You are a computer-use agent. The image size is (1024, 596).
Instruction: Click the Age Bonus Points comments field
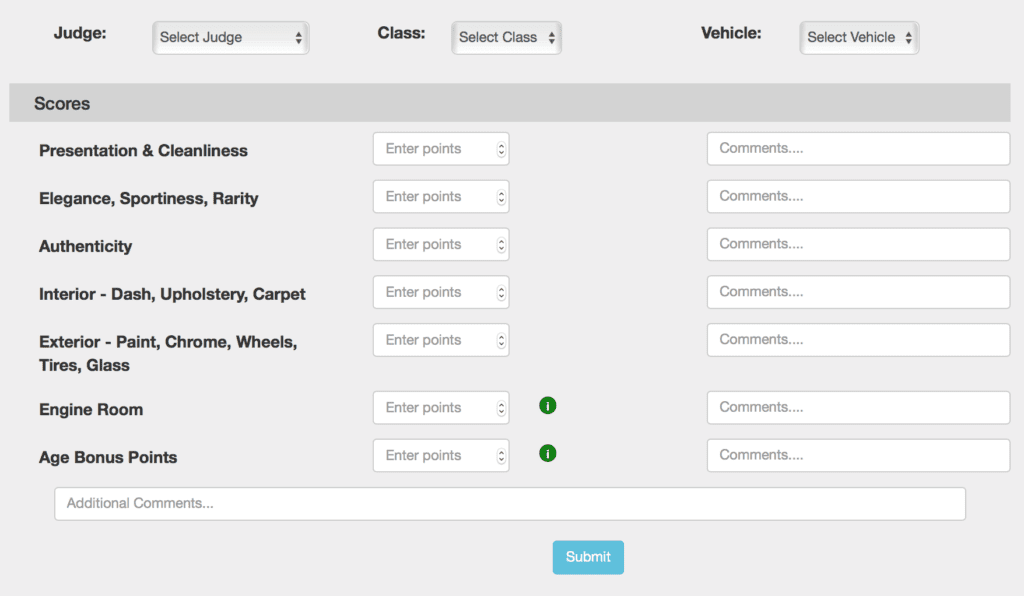858,455
